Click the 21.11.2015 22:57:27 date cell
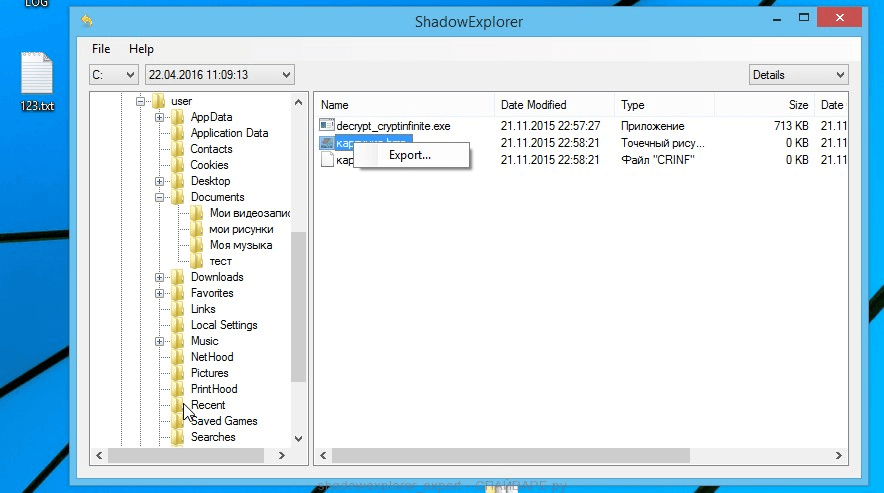The image size is (884, 493). tap(550, 126)
